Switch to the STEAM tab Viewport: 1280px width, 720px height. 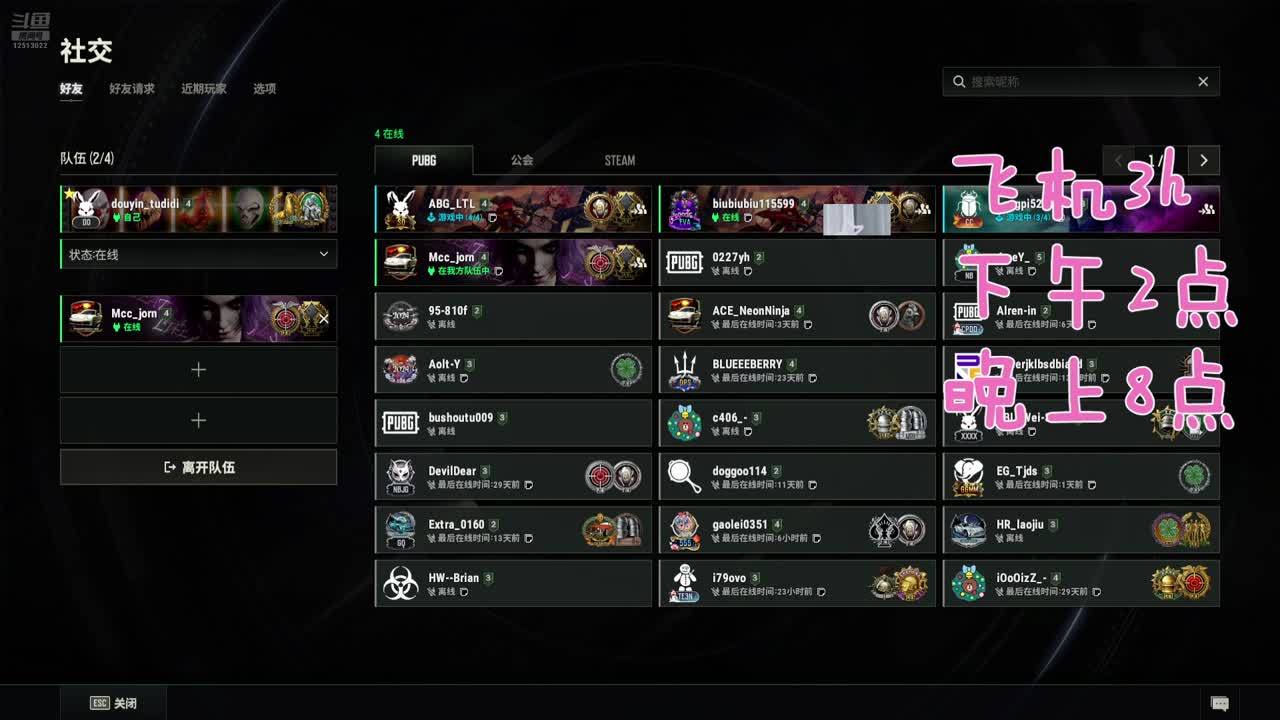point(620,160)
